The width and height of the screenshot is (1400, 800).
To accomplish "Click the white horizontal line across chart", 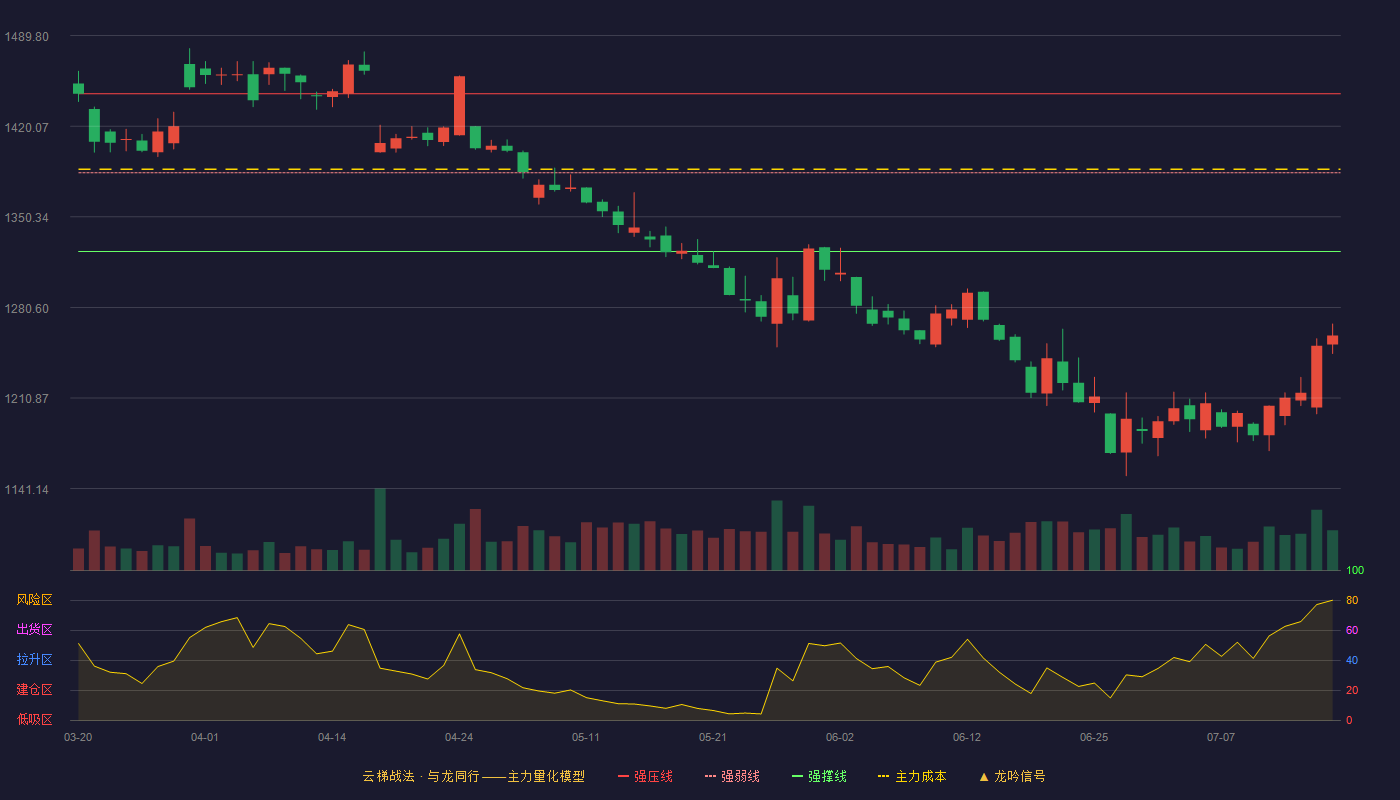I will [709, 251].
